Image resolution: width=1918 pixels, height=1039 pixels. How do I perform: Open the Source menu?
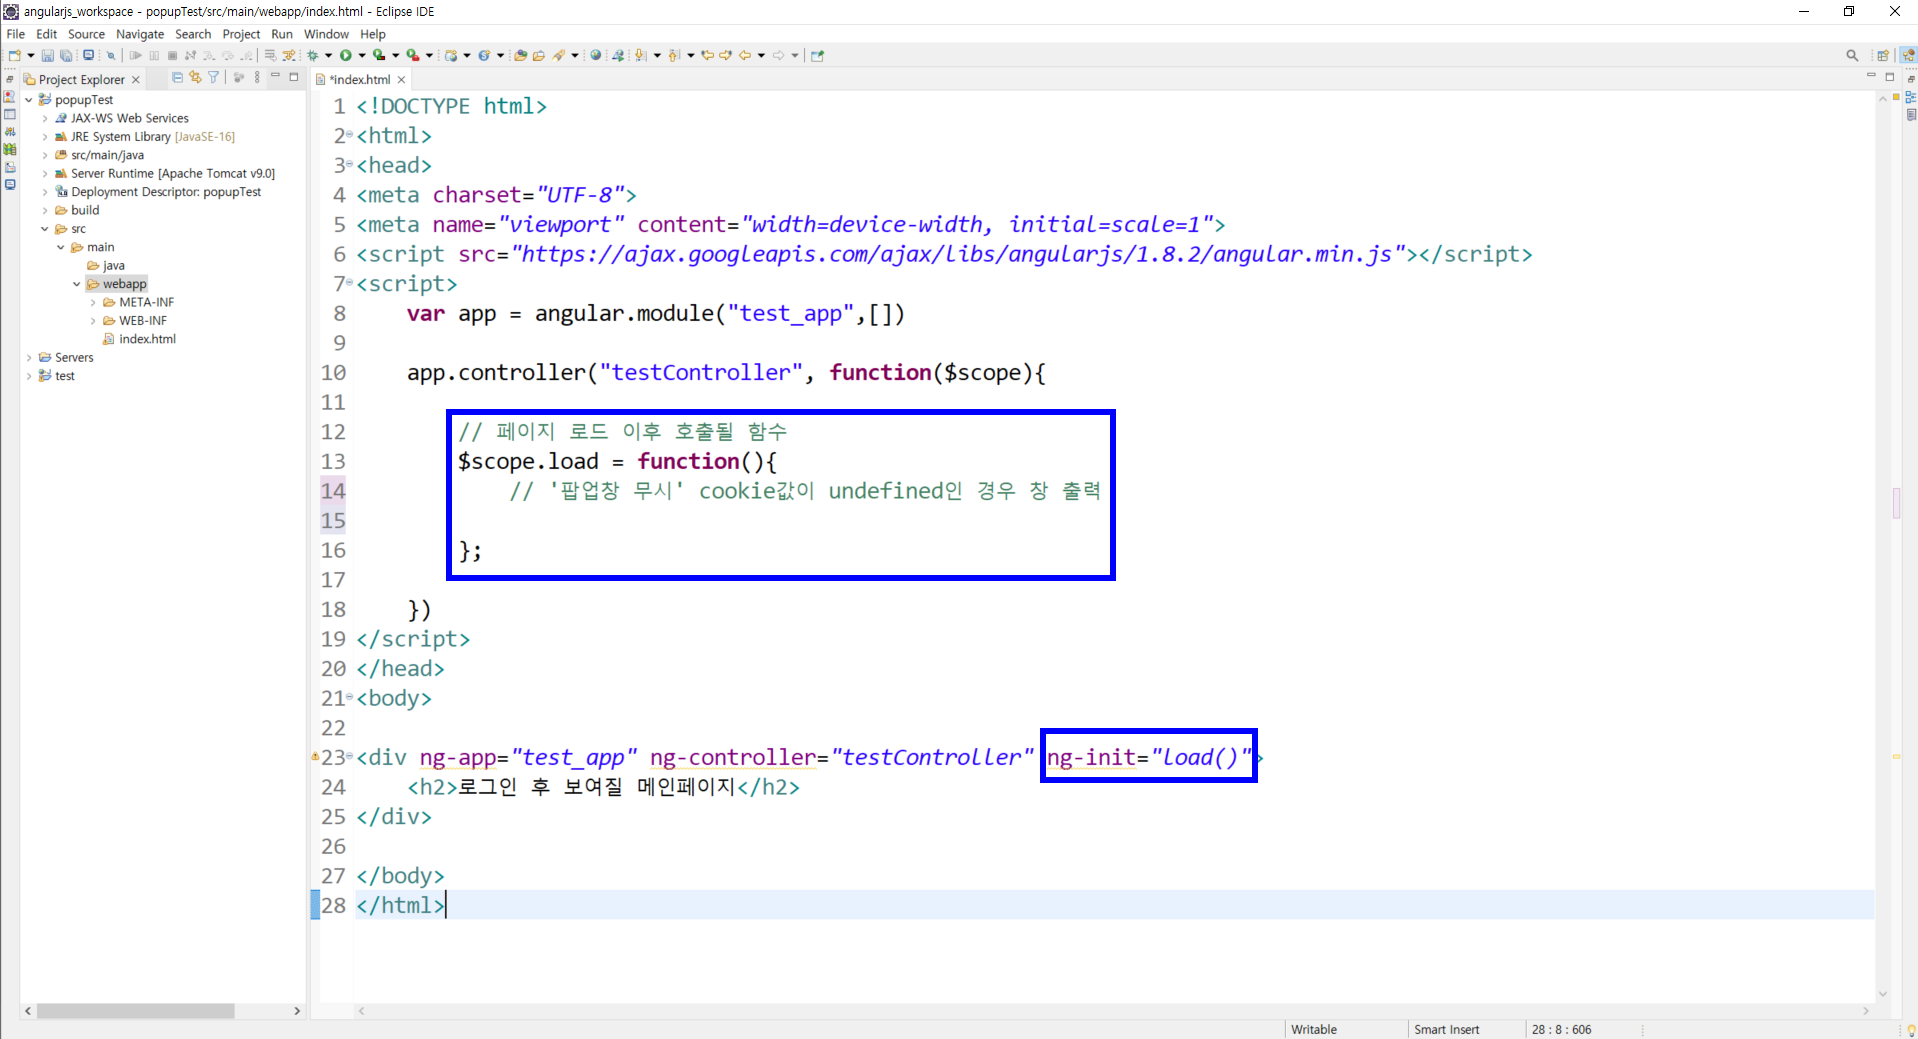[x=86, y=34]
